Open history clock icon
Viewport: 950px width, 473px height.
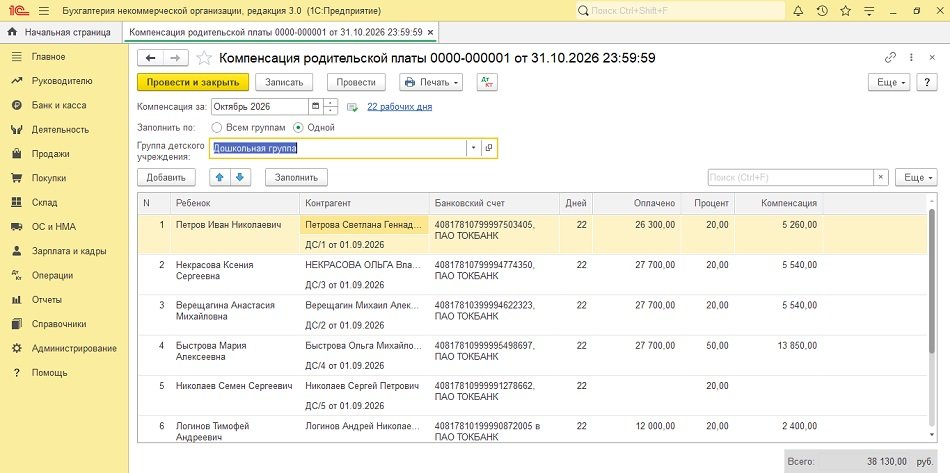pyautogui.click(x=822, y=11)
